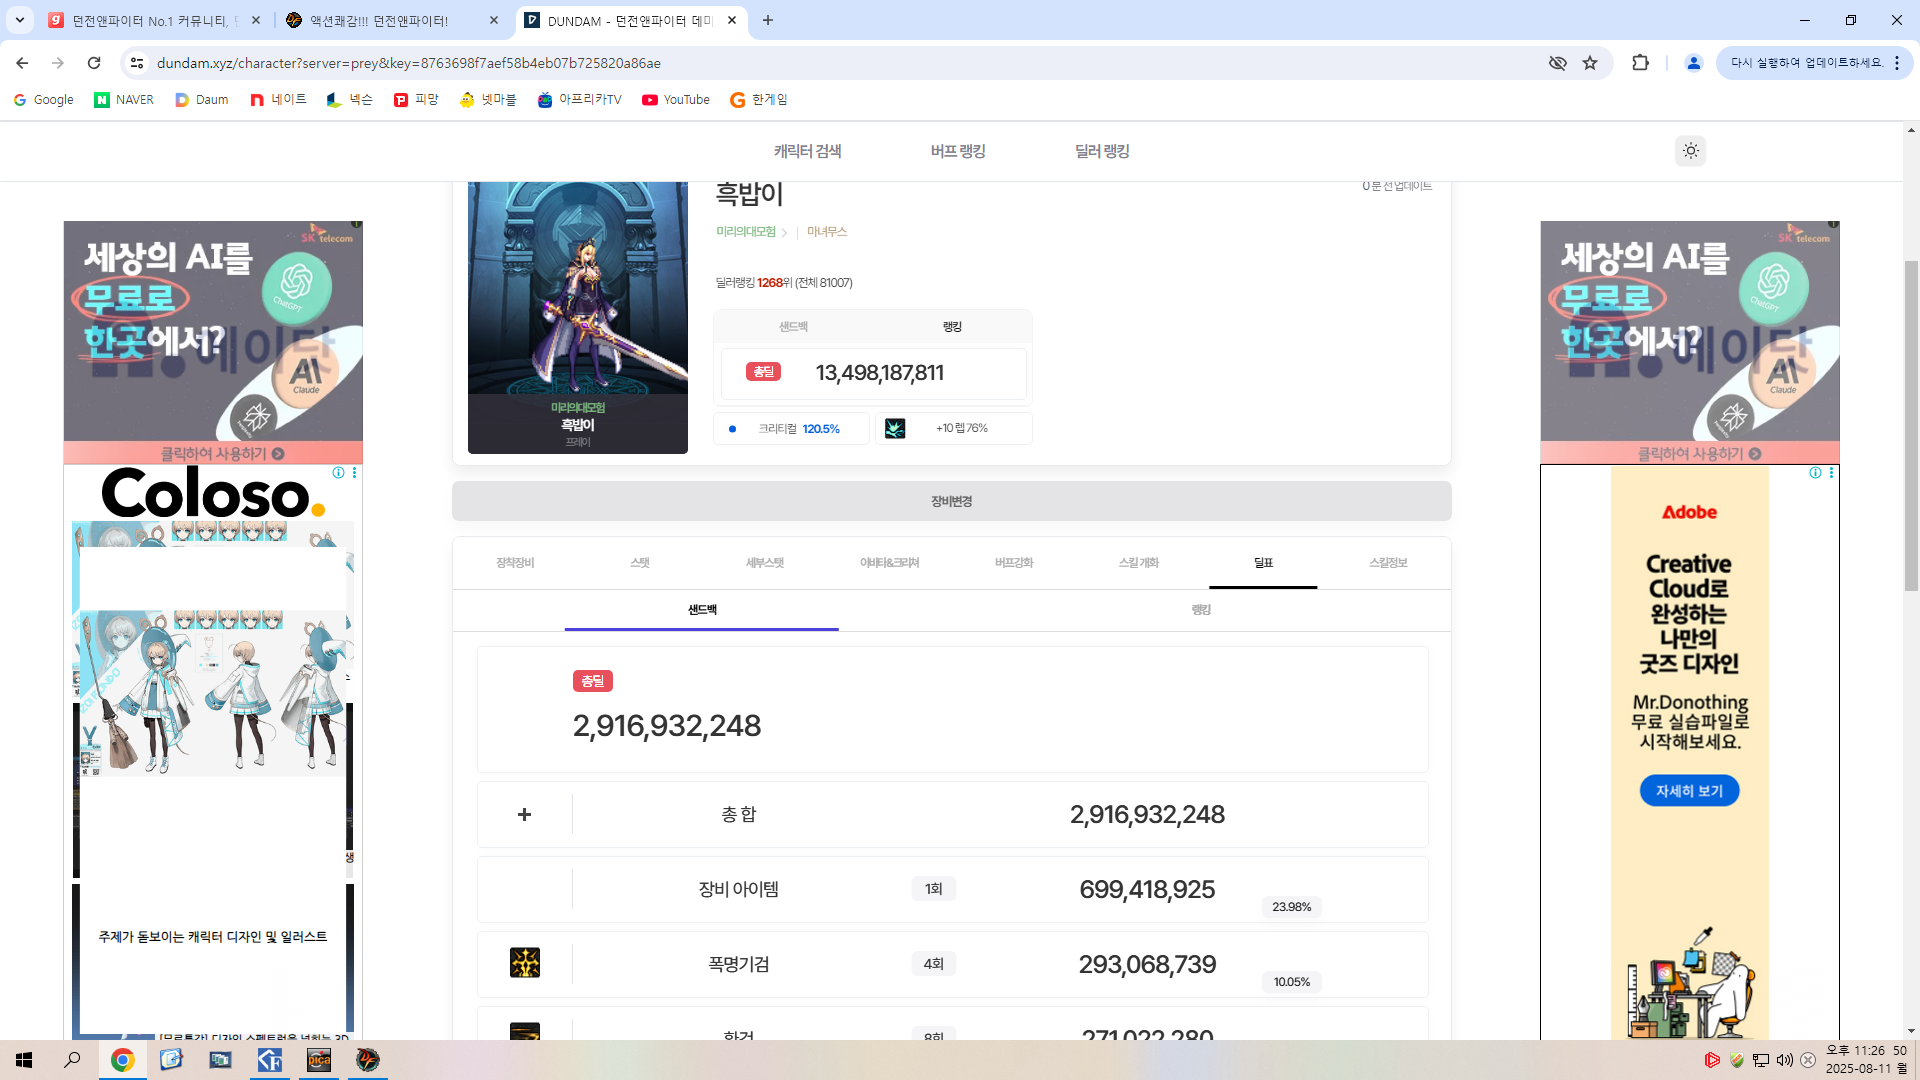This screenshot has height=1080, width=1920.
Task: Open the Chrome extensions puzzle icon
Action: pyautogui.click(x=1640, y=63)
